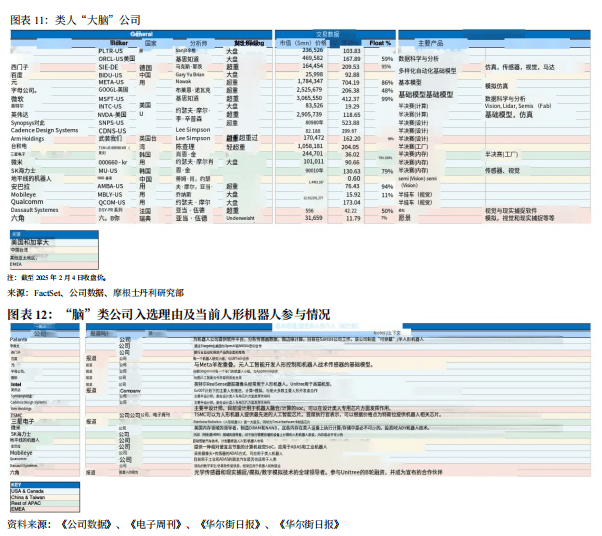Screen dimensions: 602x536
Task: Select the Arm Holdings row label
Action: (x=27, y=139)
